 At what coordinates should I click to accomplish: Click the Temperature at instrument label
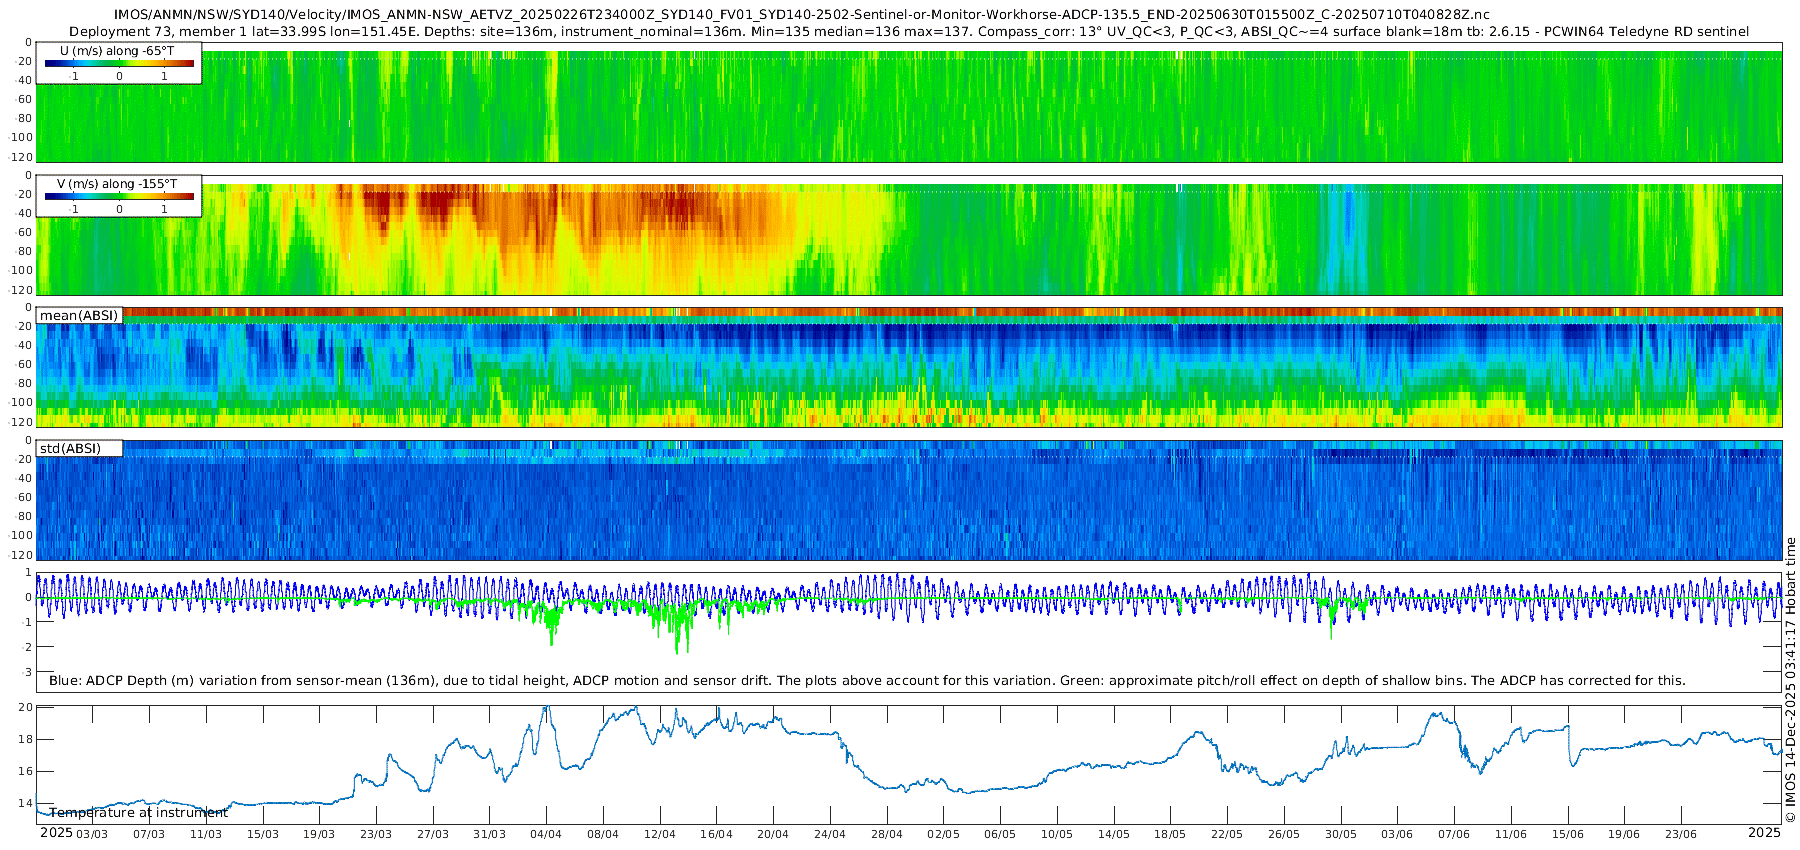tap(139, 813)
